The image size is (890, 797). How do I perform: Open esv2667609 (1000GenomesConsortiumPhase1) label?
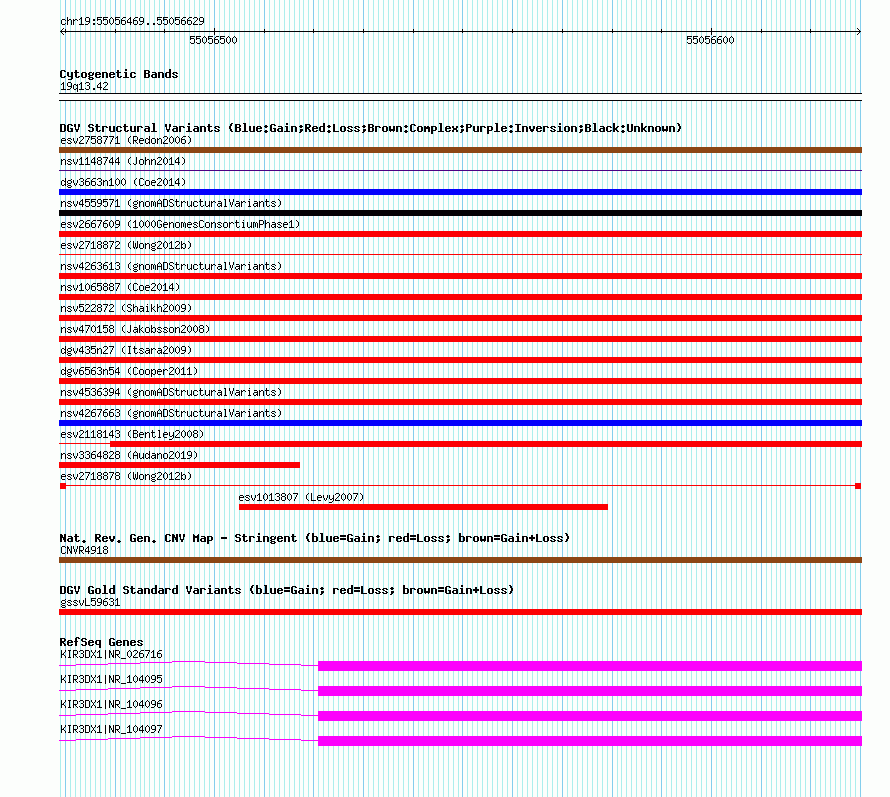click(180, 224)
